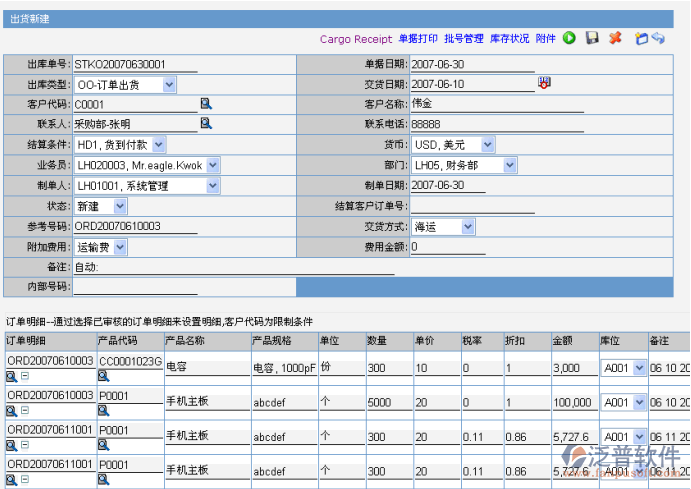
Task: Click the floppy disk save icon
Action: click(x=592, y=38)
